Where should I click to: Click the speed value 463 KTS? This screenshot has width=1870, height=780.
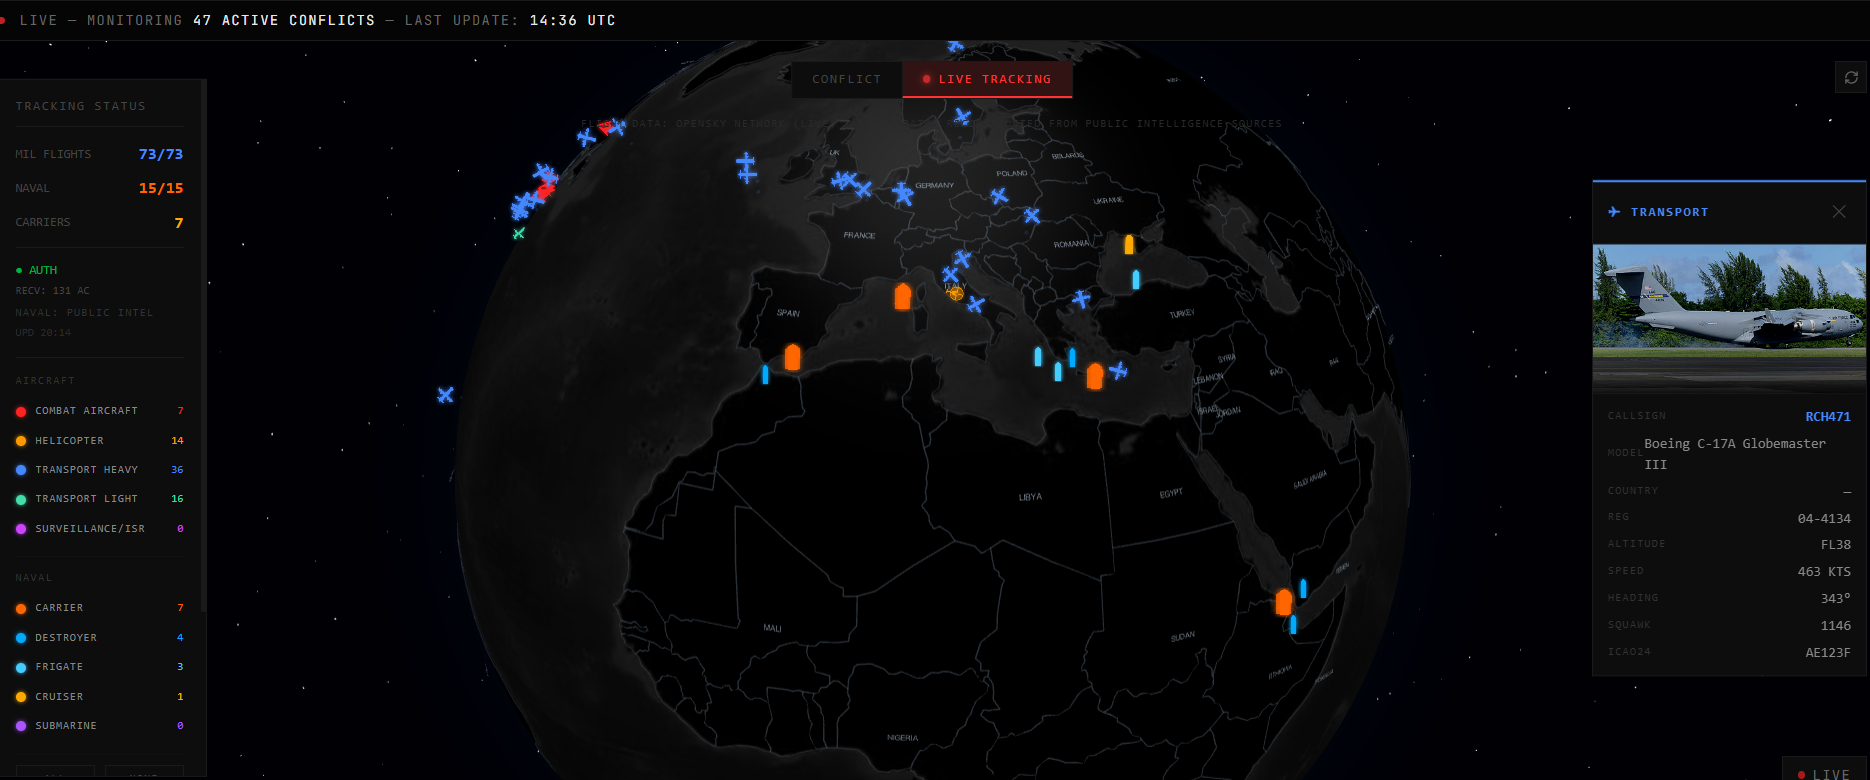tap(1824, 572)
